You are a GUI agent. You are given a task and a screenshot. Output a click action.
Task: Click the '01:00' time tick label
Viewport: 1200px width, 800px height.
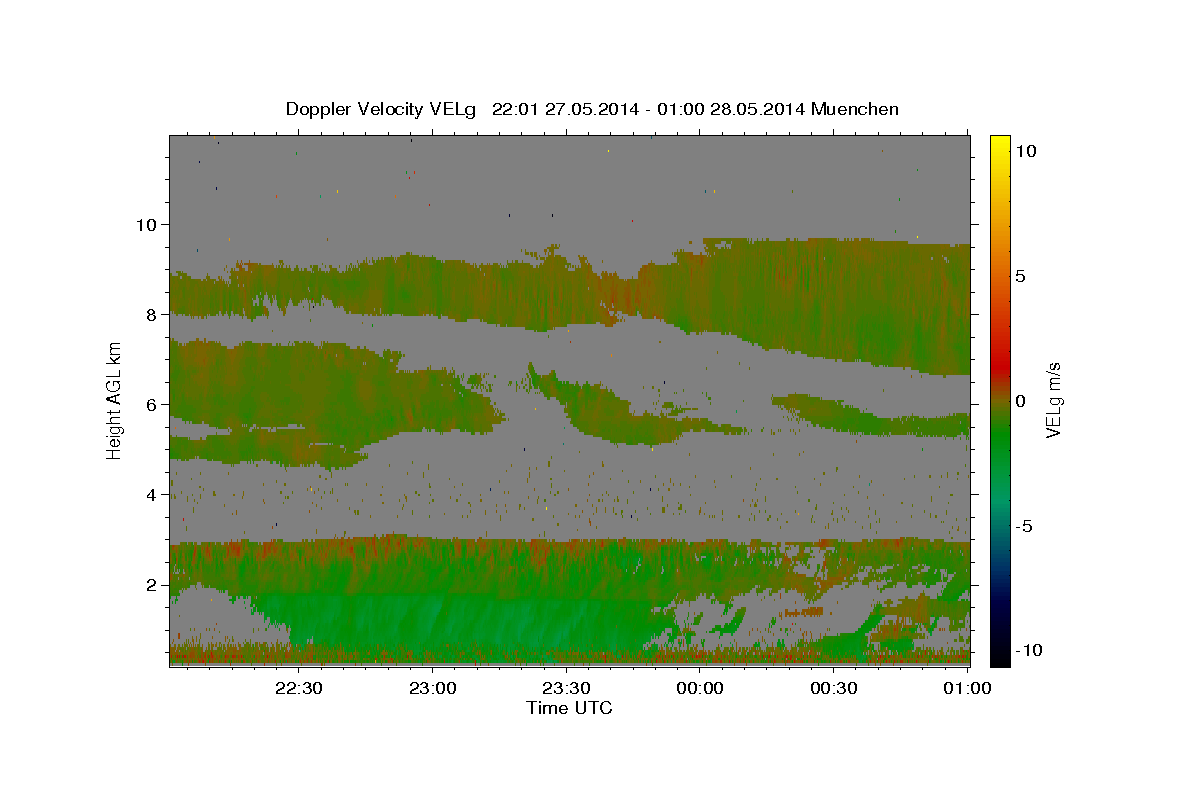click(967, 688)
